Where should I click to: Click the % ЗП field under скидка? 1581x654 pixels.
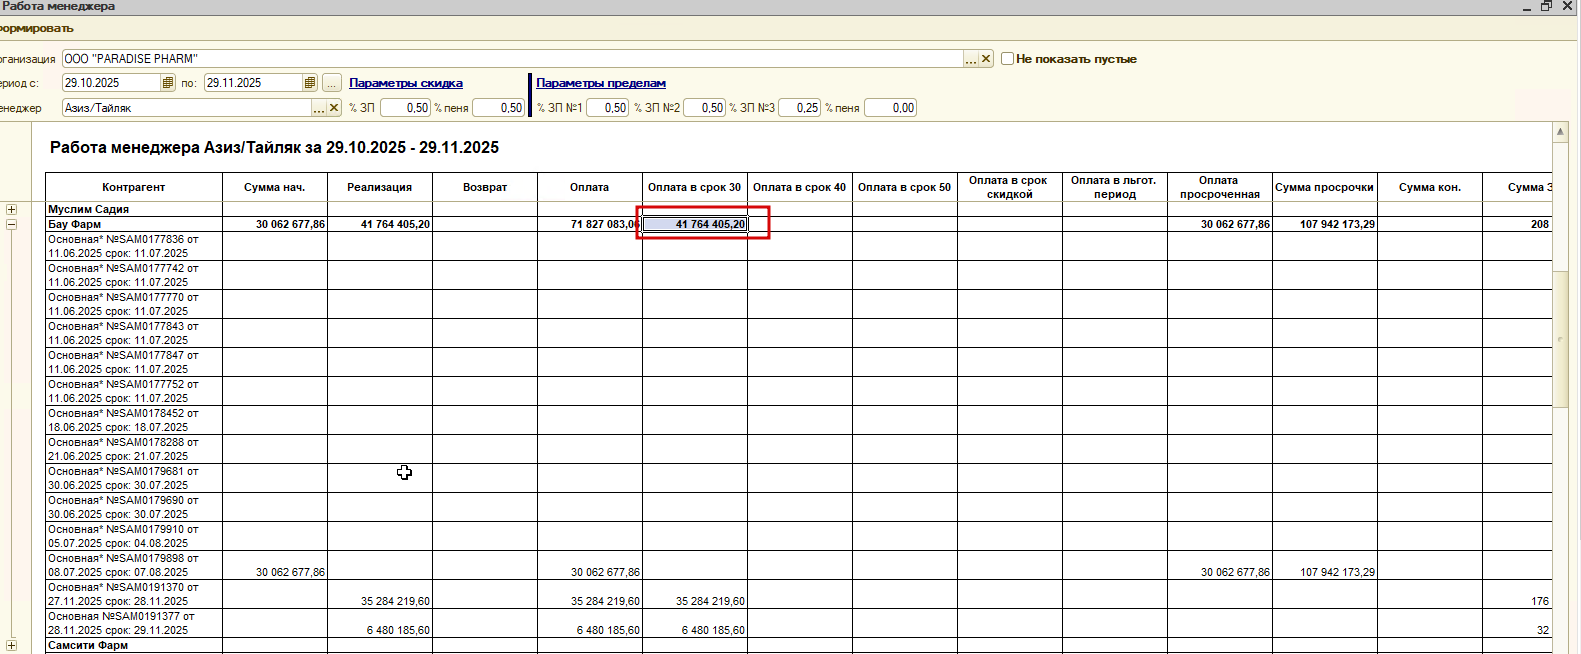405,108
